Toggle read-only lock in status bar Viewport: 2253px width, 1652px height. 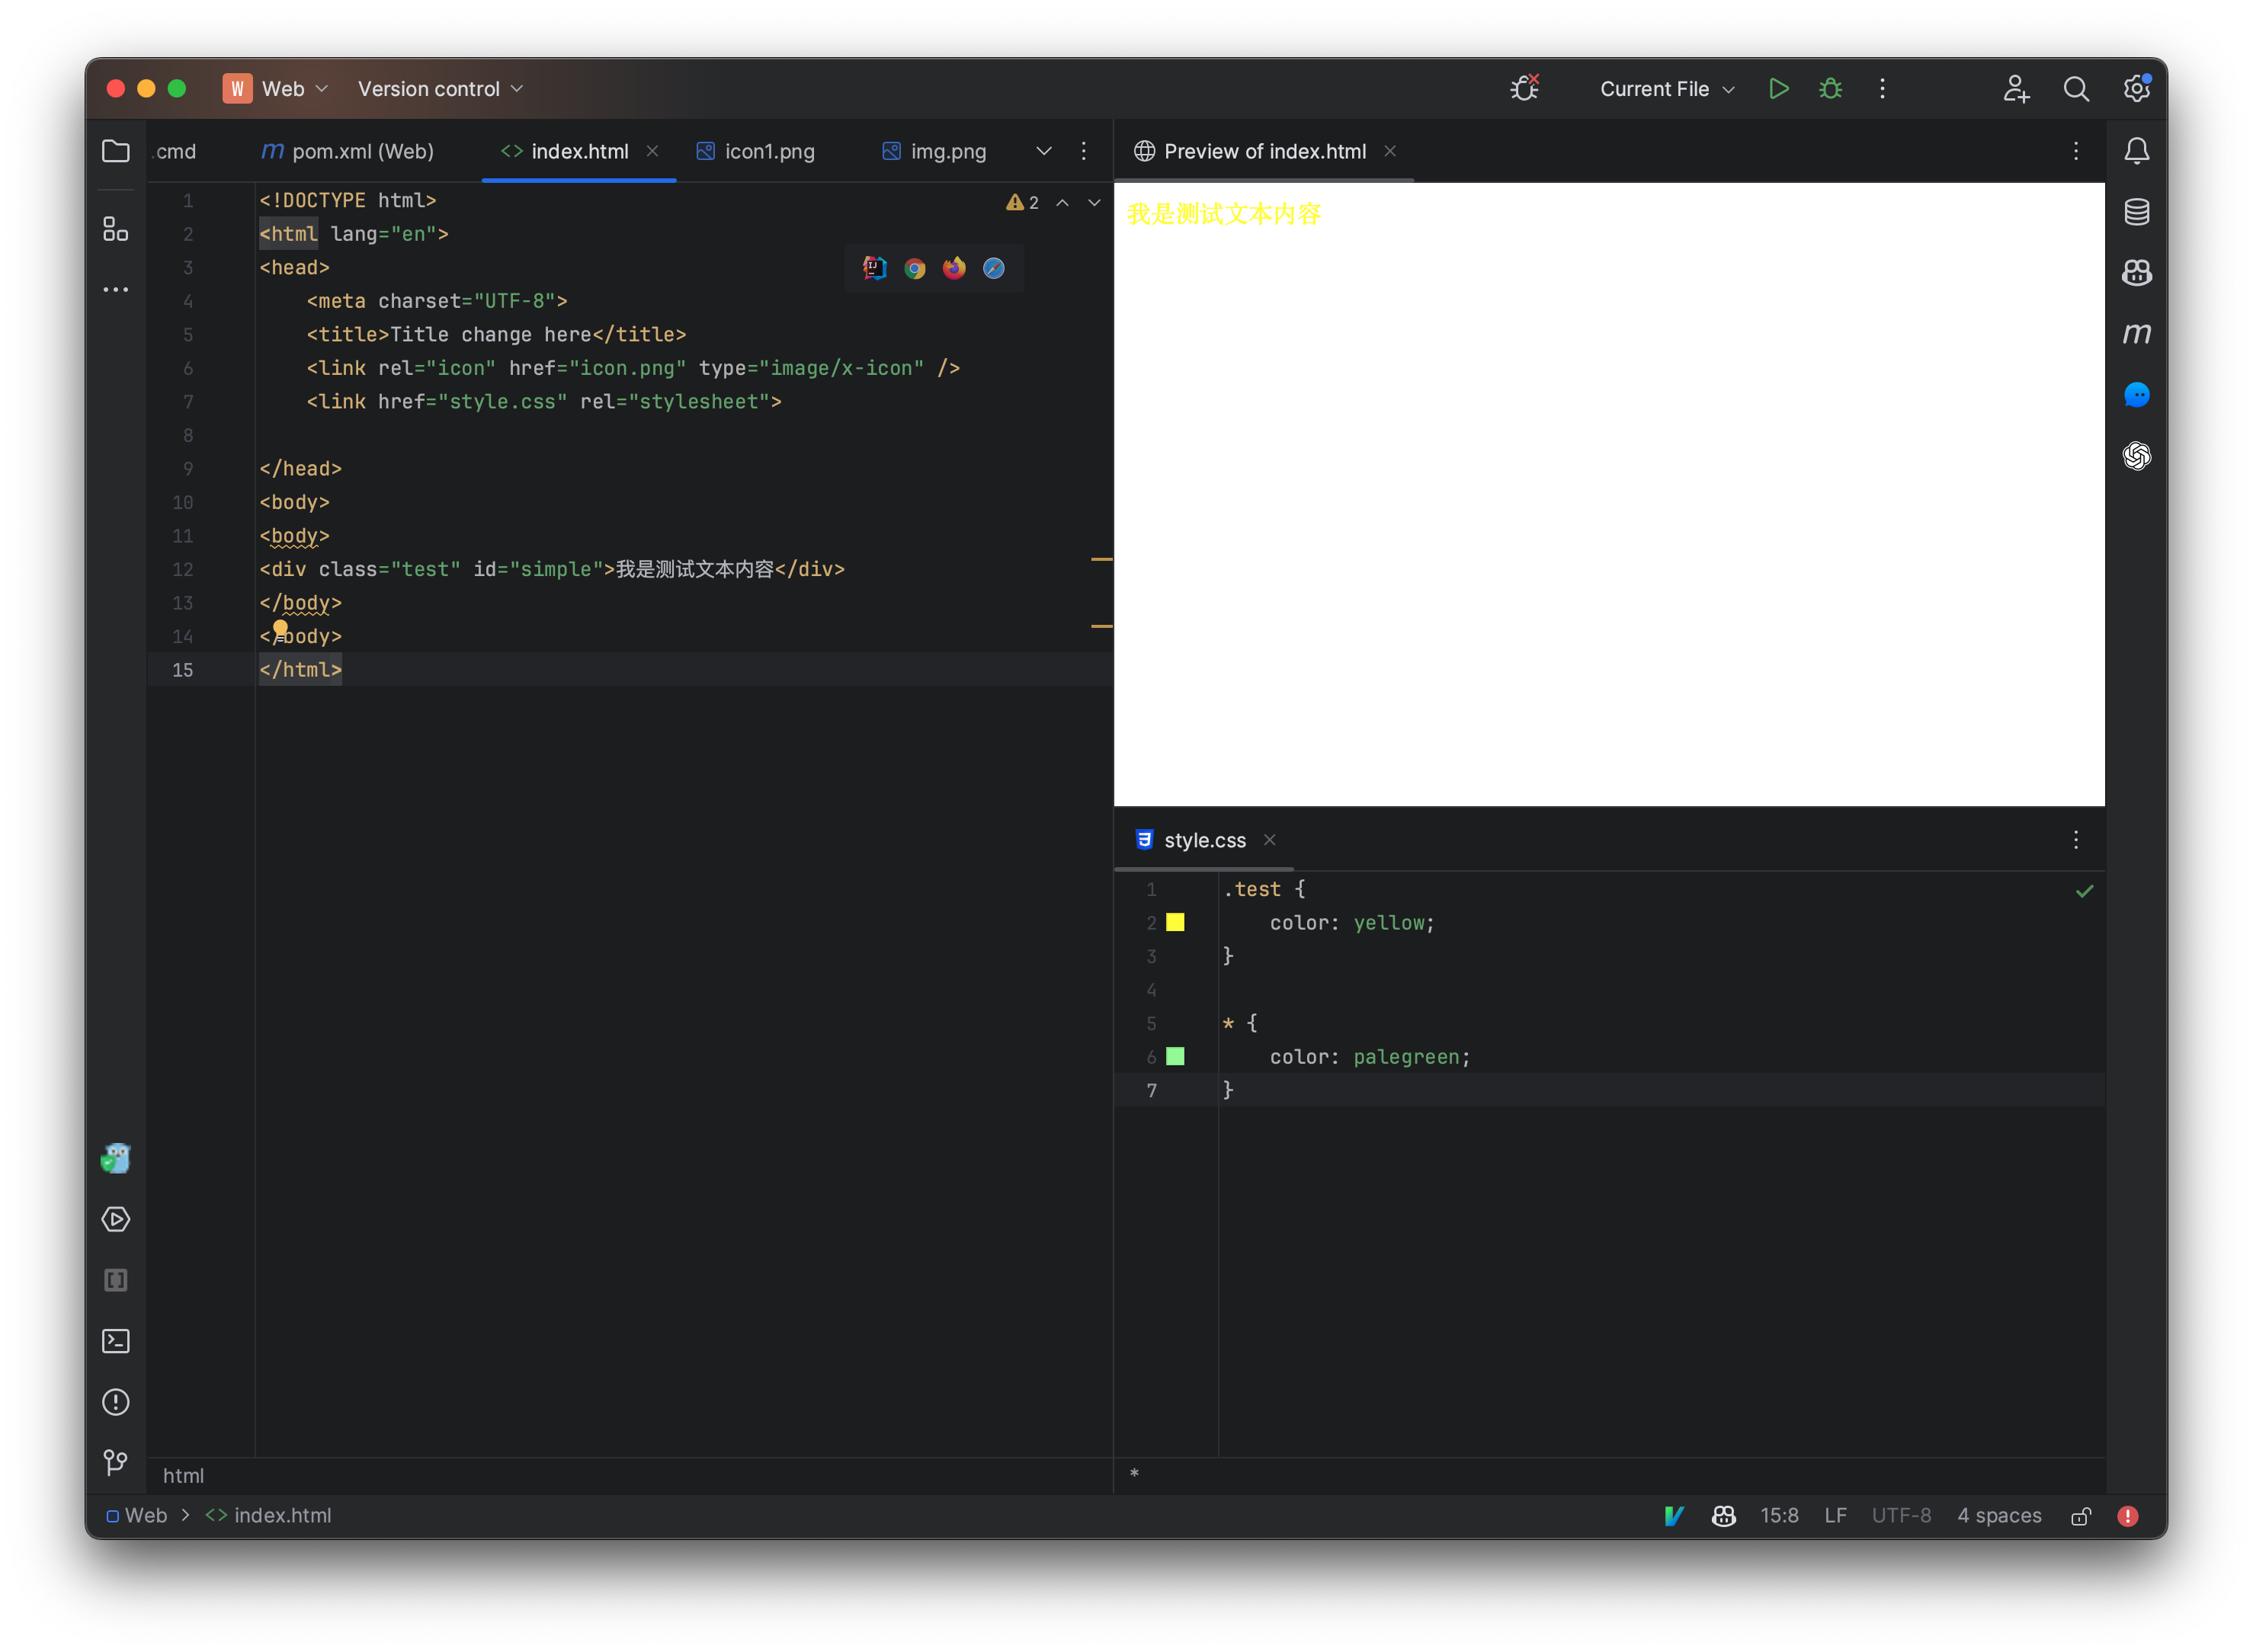tap(2081, 1516)
